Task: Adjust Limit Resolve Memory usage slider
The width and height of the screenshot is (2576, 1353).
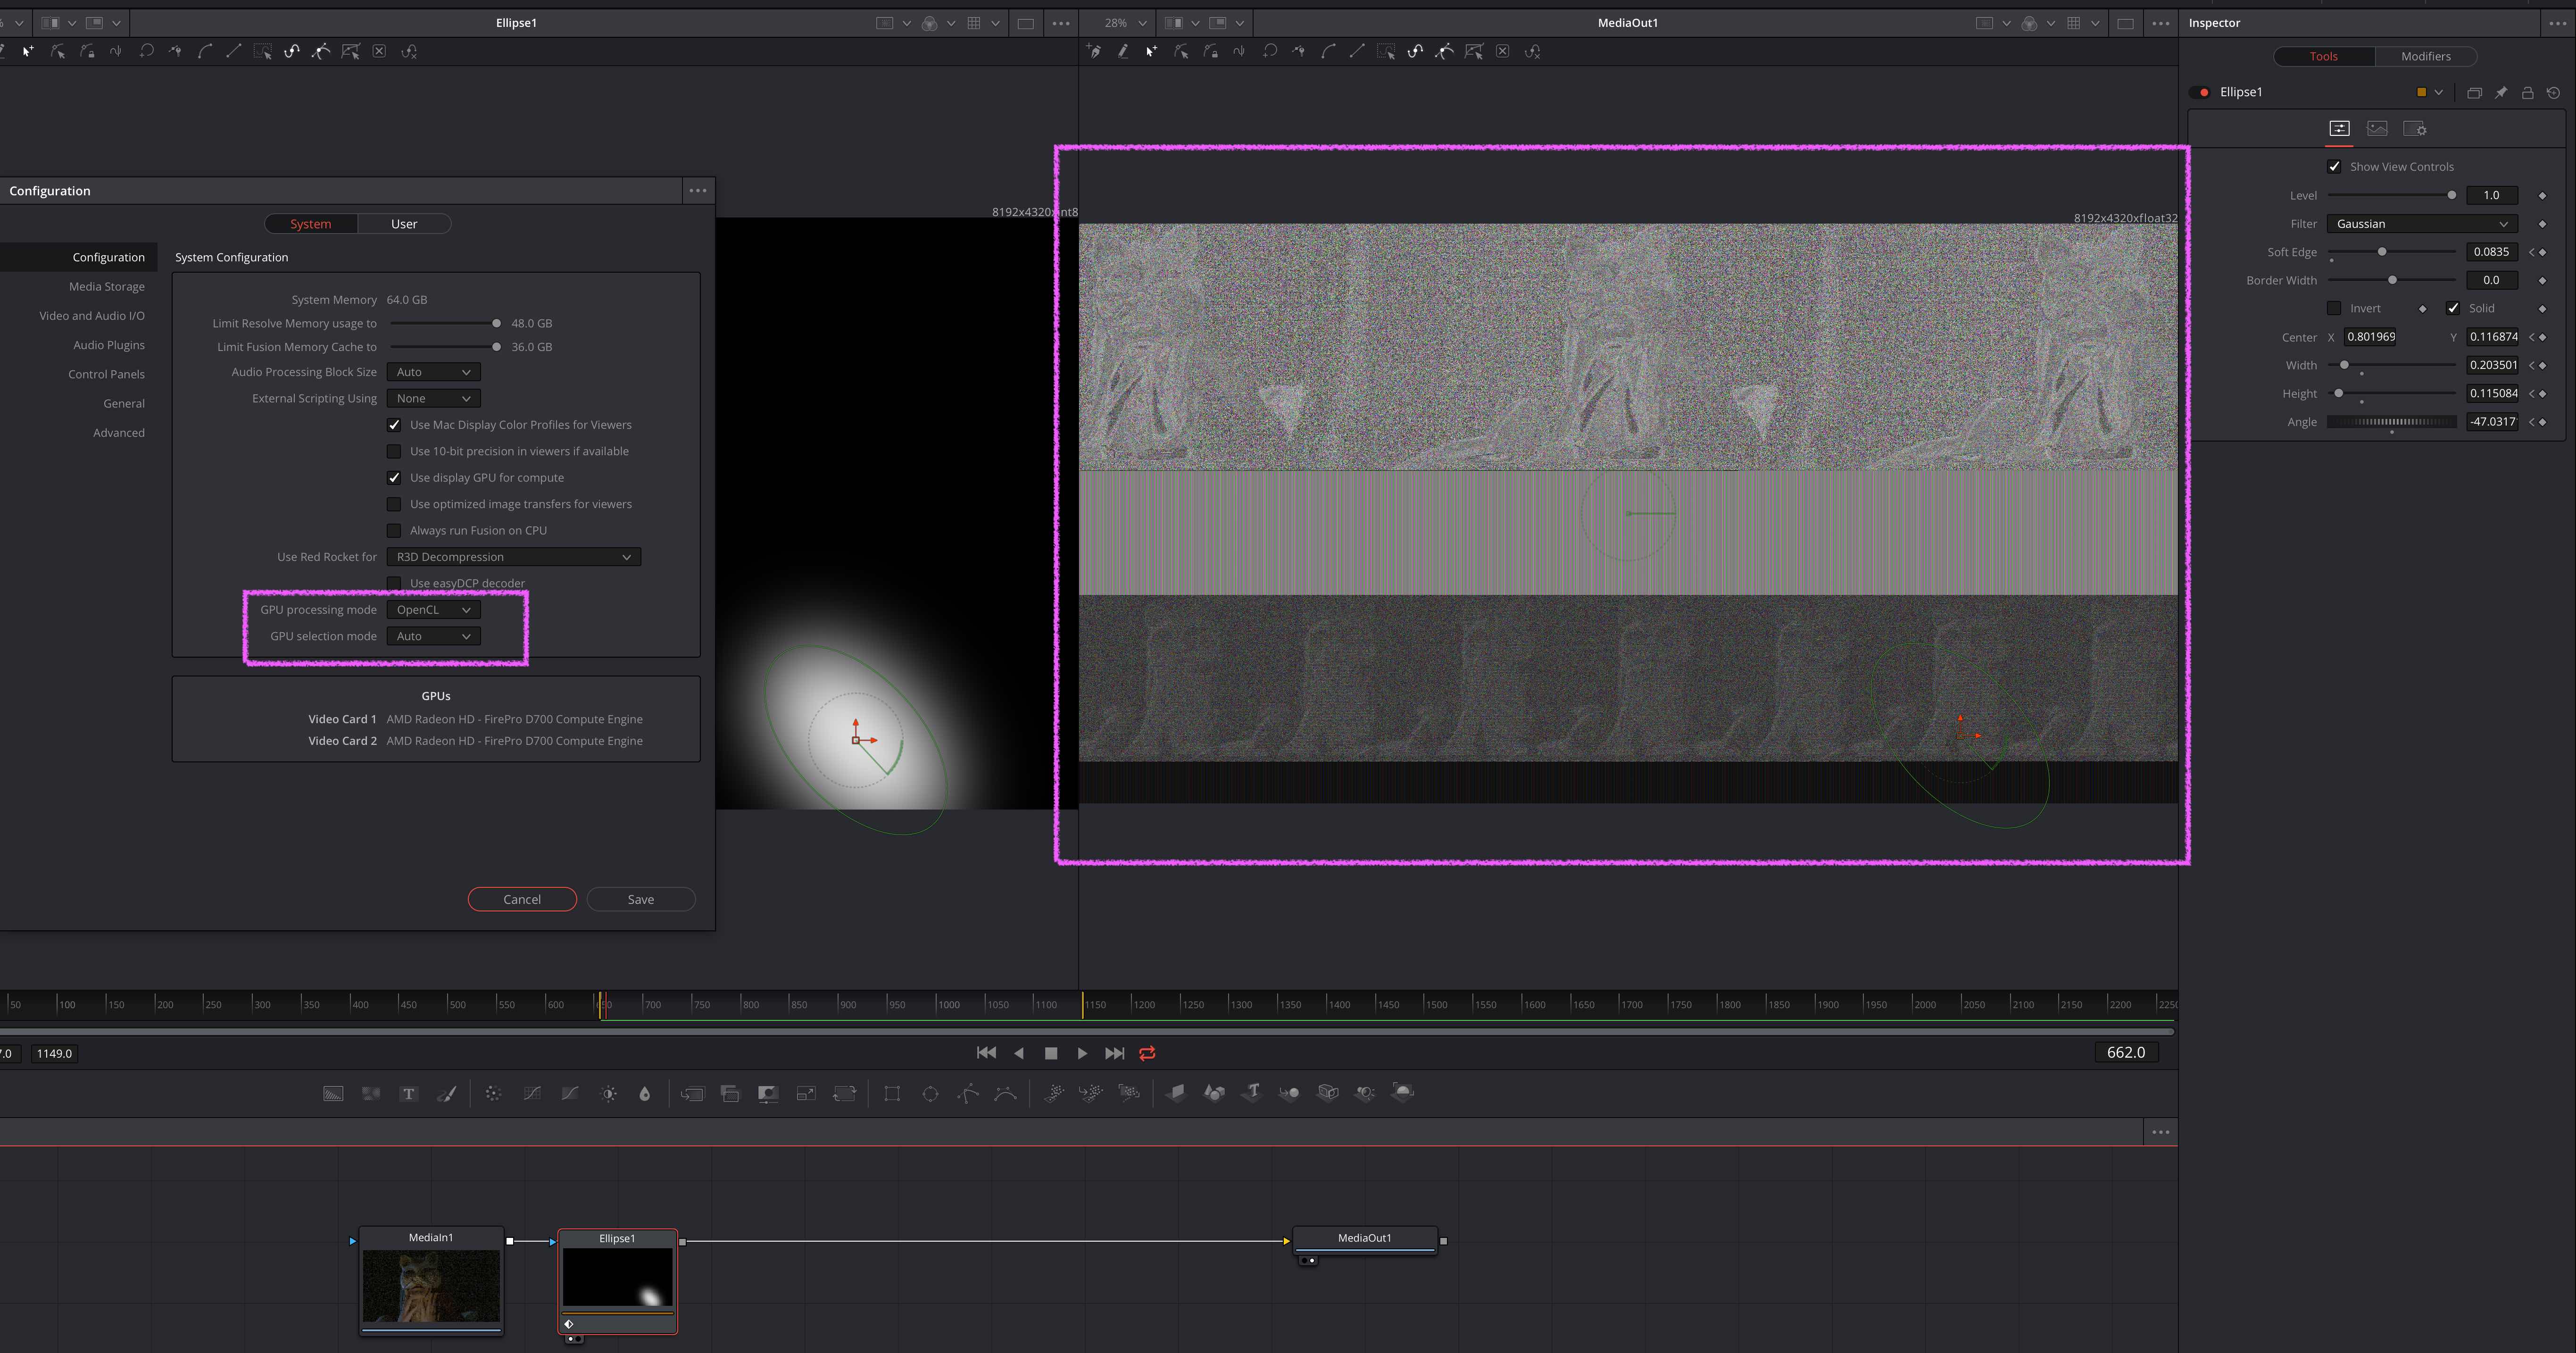Action: (496, 323)
